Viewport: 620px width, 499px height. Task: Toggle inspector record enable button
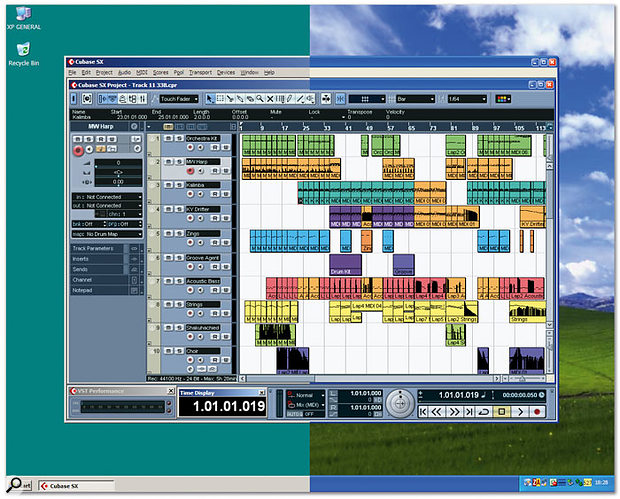pyautogui.click(x=78, y=150)
